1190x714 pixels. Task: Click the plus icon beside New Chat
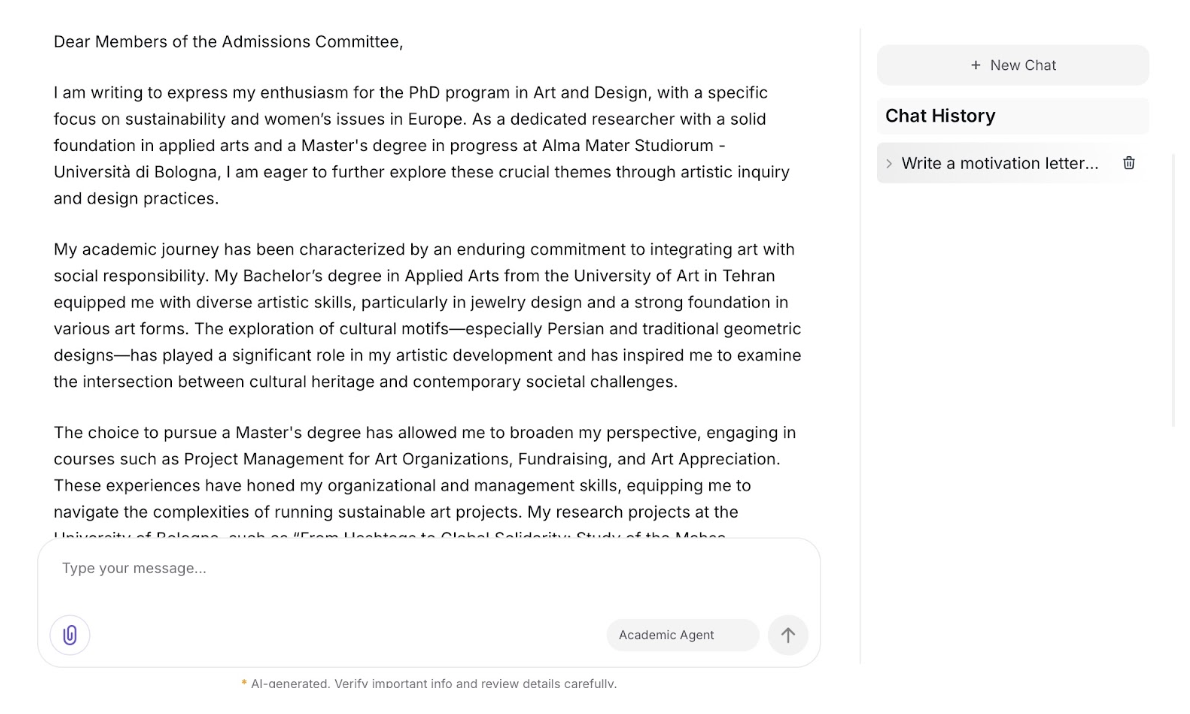click(976, 65)
